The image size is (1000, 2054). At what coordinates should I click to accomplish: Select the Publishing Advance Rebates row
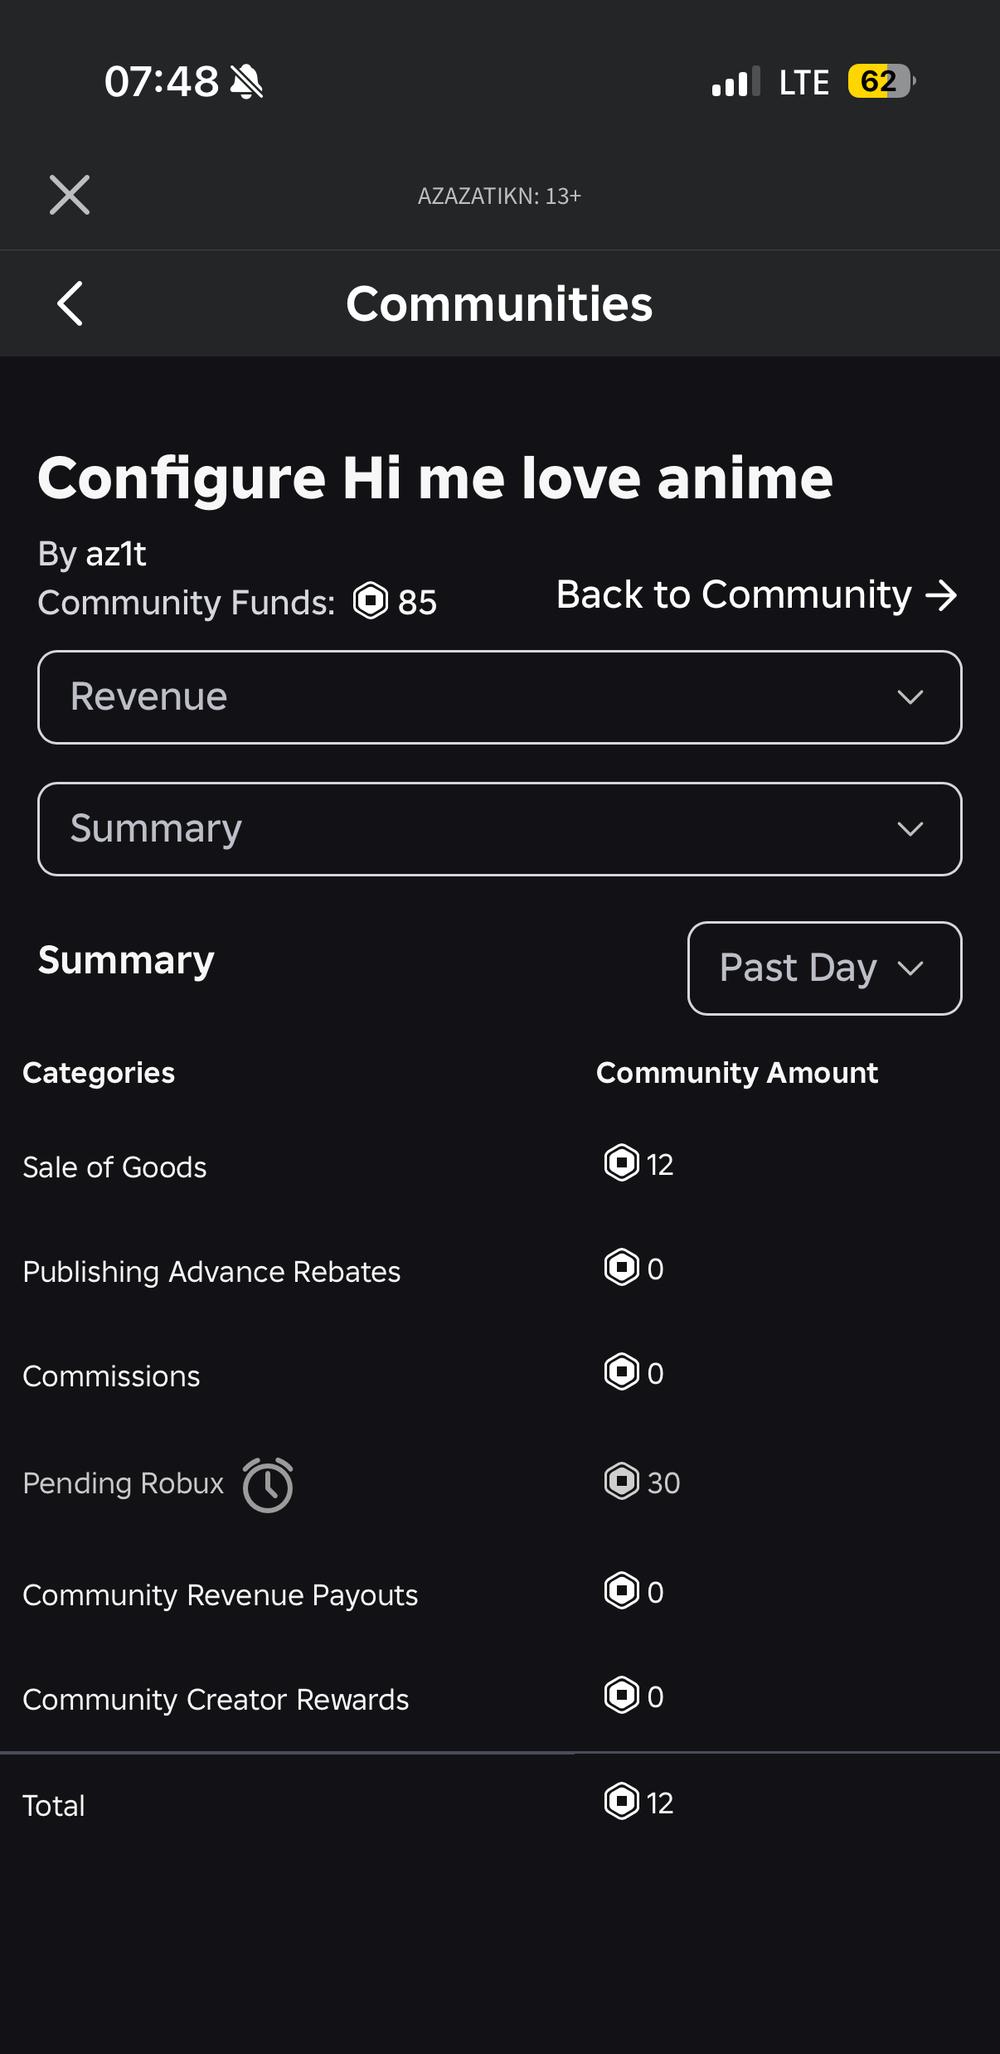211,1272
